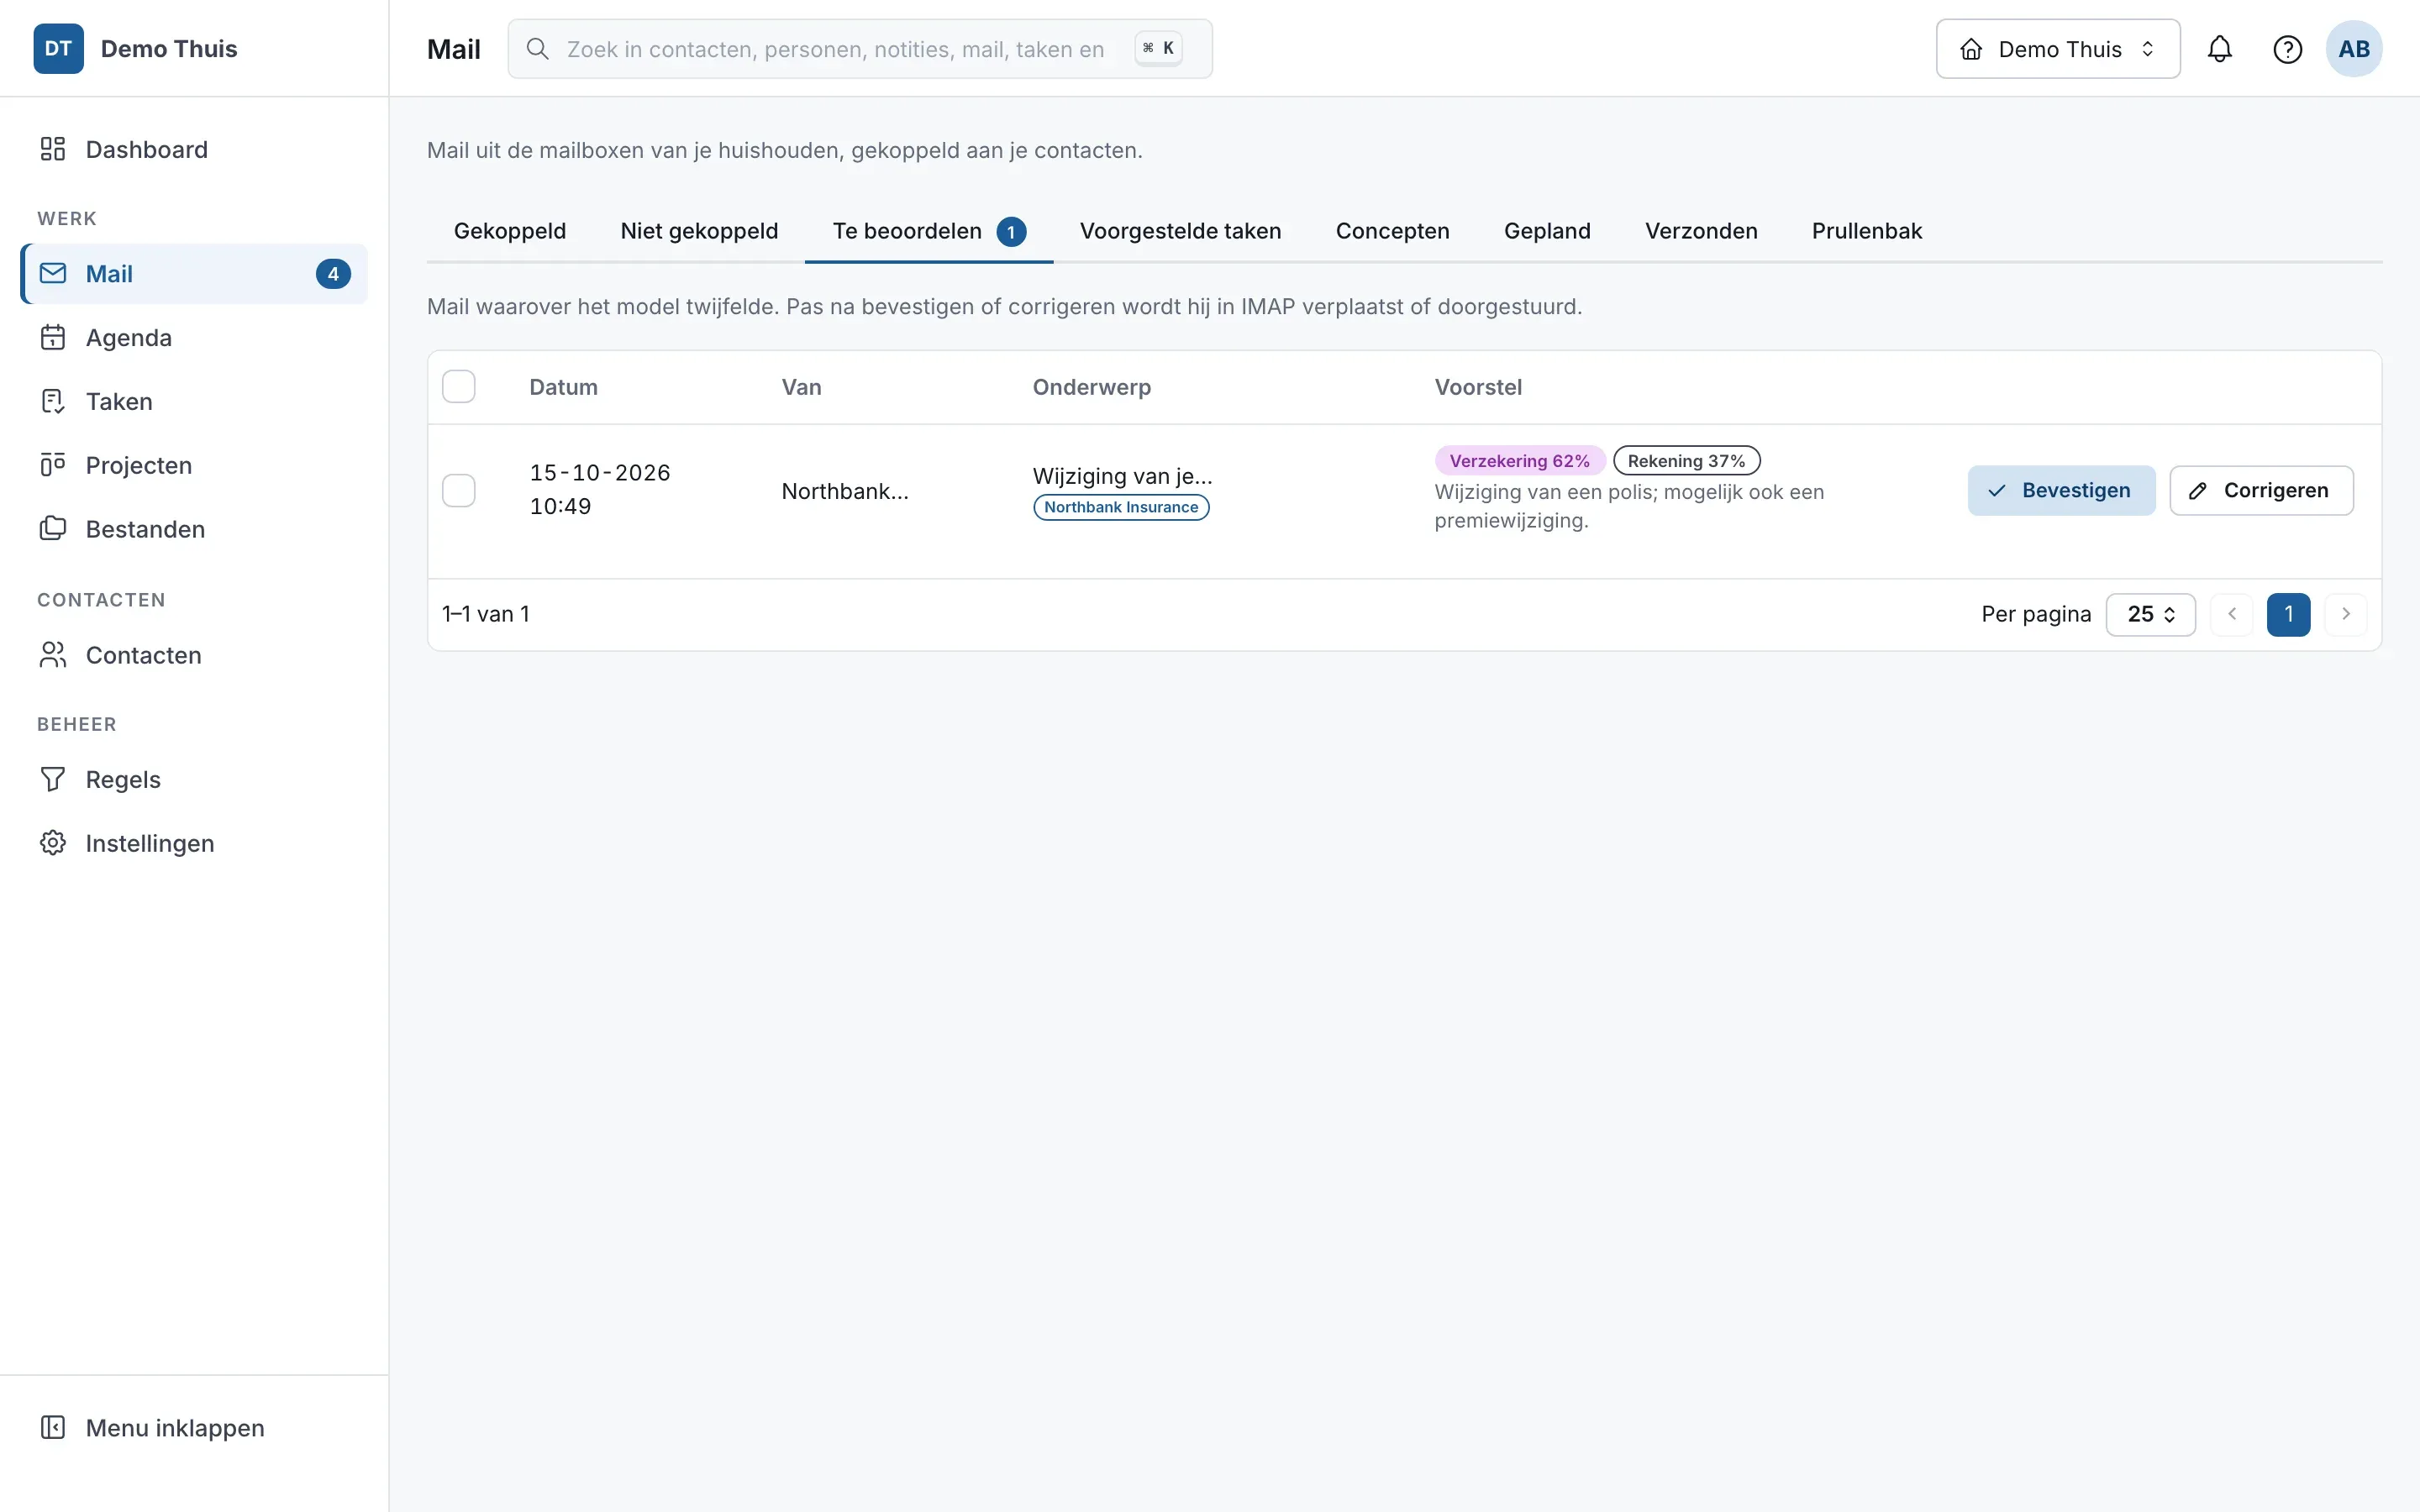Image resolution: width=2420 pixels, height=1512 pixels.
Task: Select page 1 in pagination
Action: [x=2288, y=614]
